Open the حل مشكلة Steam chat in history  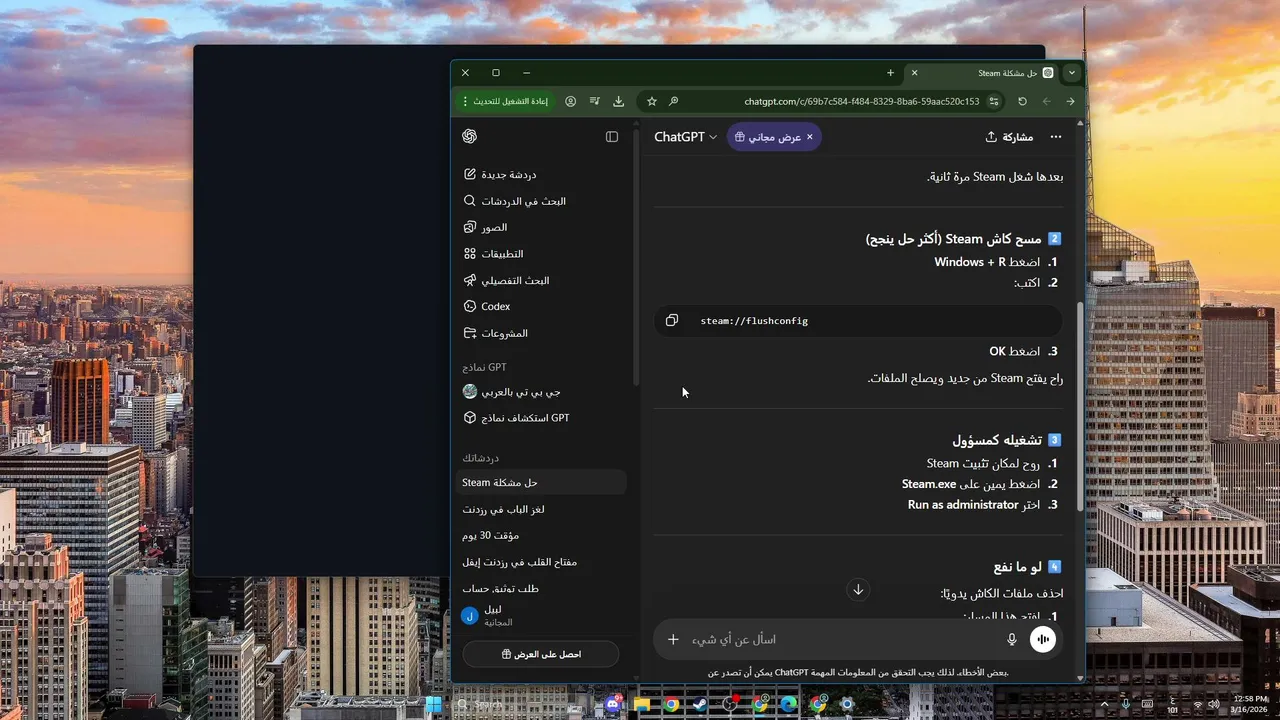(x=540, y=482)
